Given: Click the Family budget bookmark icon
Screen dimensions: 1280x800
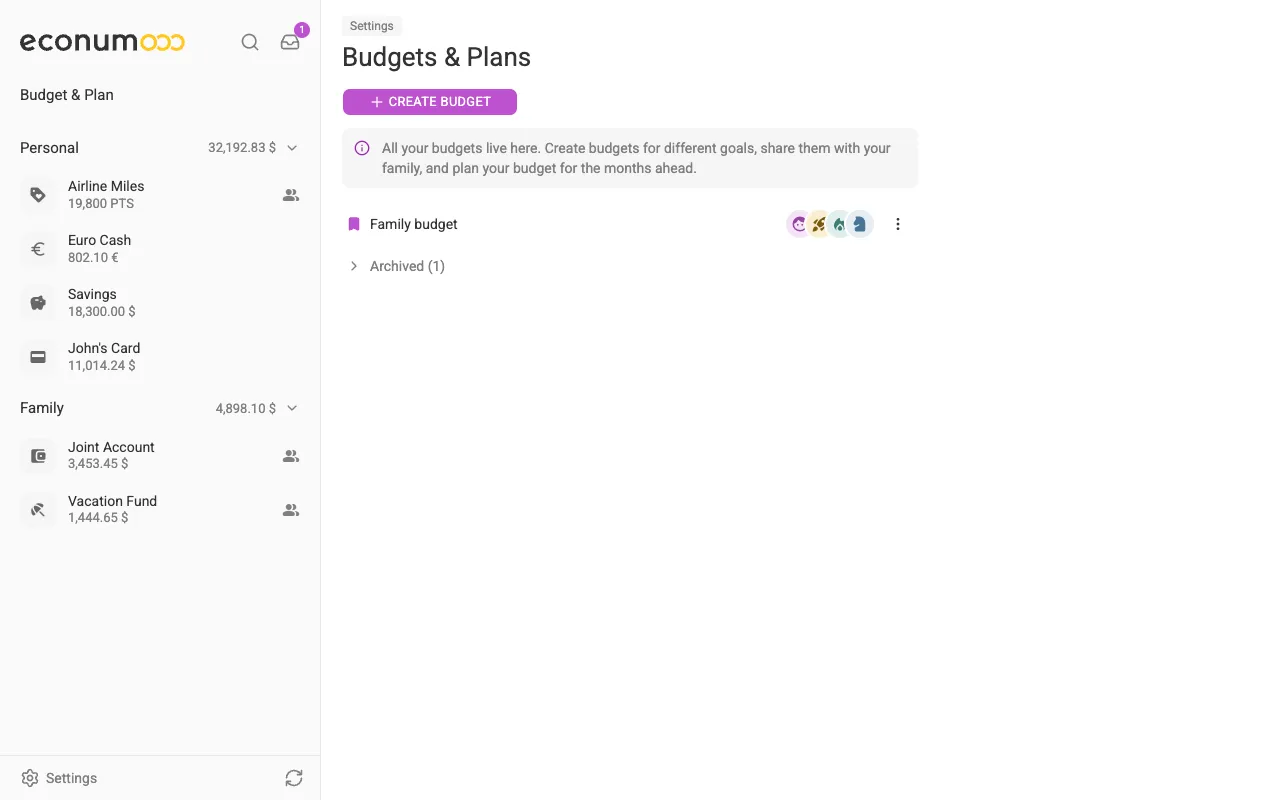Looking at the screenshot, I should (x=353, y=224).
